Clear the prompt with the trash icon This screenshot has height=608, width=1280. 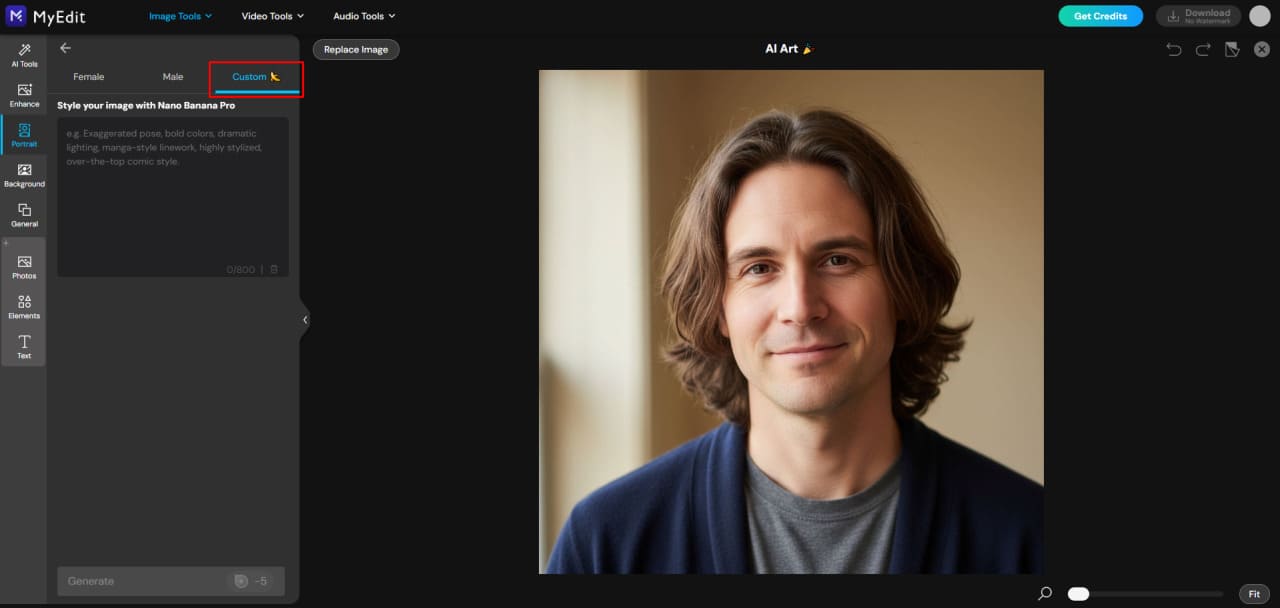(274, 269)
